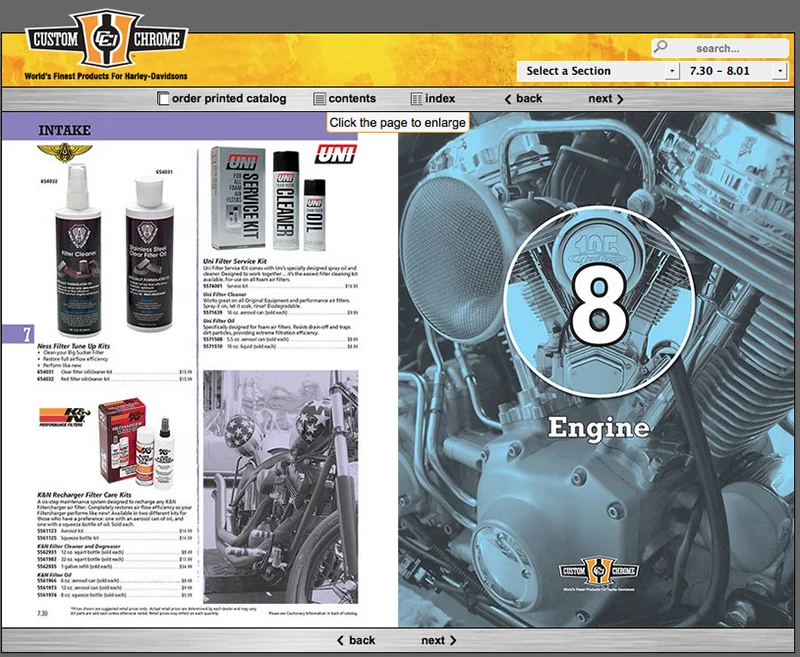The height and width of the screenshot is (657, 800).
Task: Click the INTAKE section heading
Action: (x=65, y=130)
